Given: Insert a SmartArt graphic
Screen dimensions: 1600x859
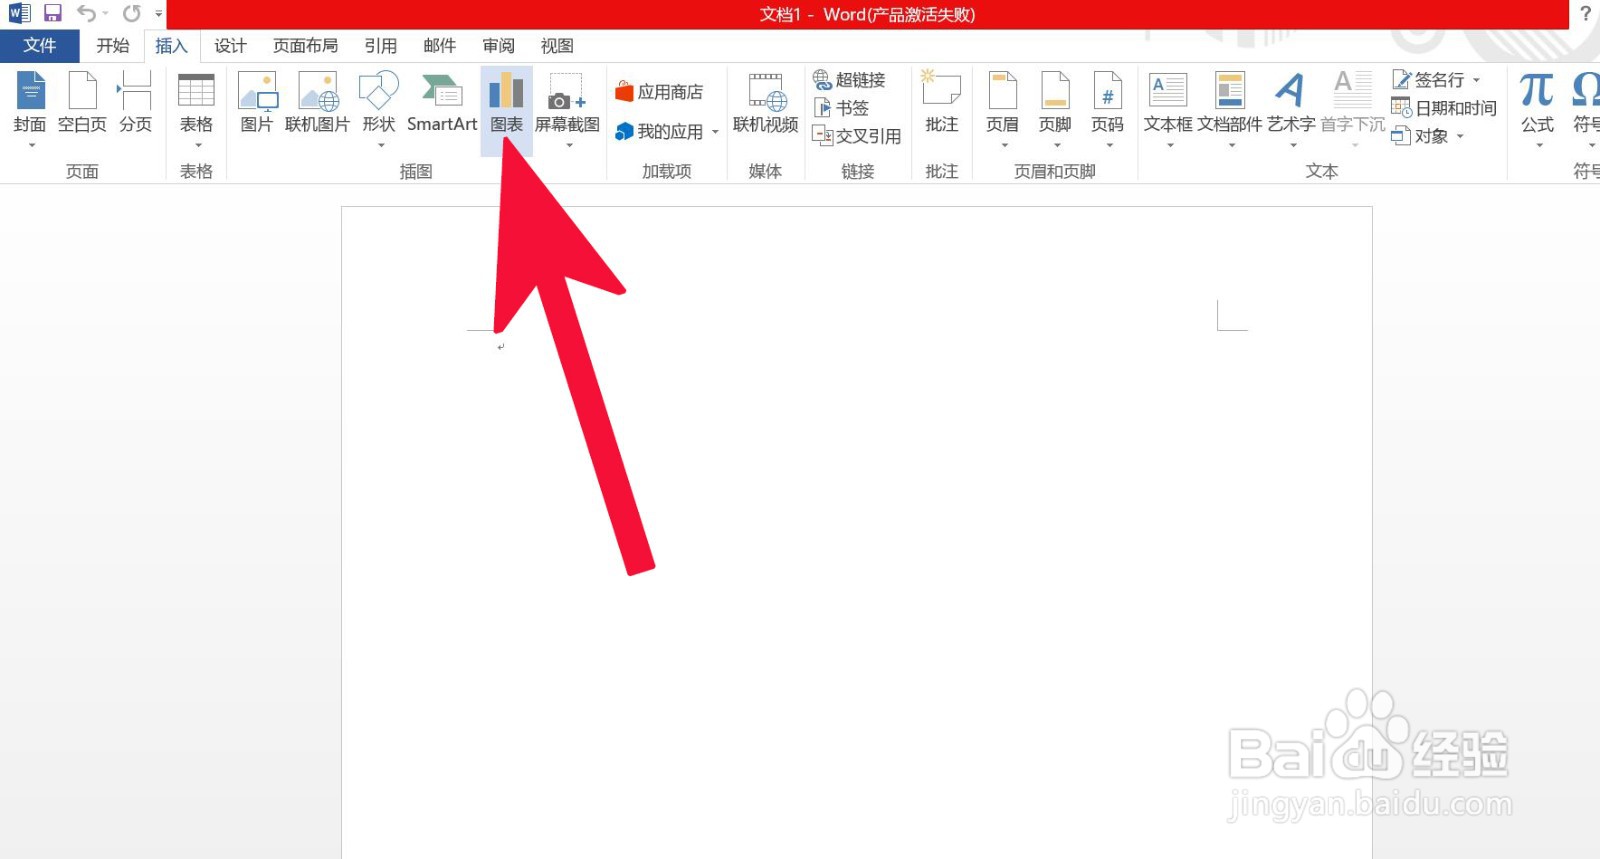Looking at the screenshot, I should (442, 104).
